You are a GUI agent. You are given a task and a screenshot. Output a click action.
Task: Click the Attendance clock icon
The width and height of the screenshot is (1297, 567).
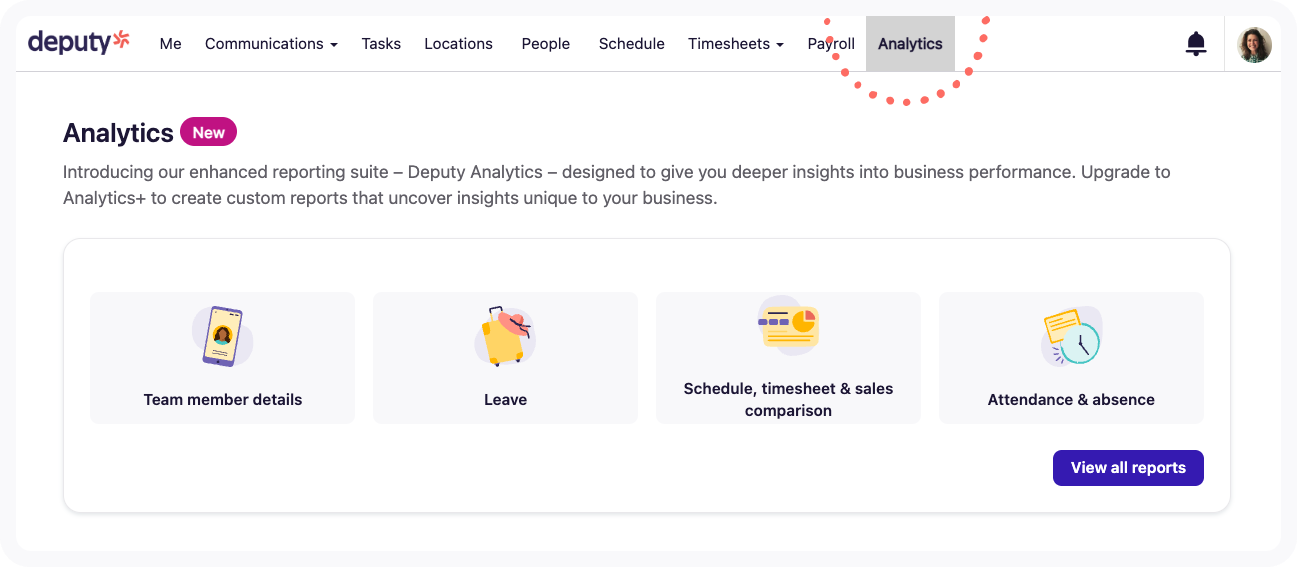(x=1071, y=337)
